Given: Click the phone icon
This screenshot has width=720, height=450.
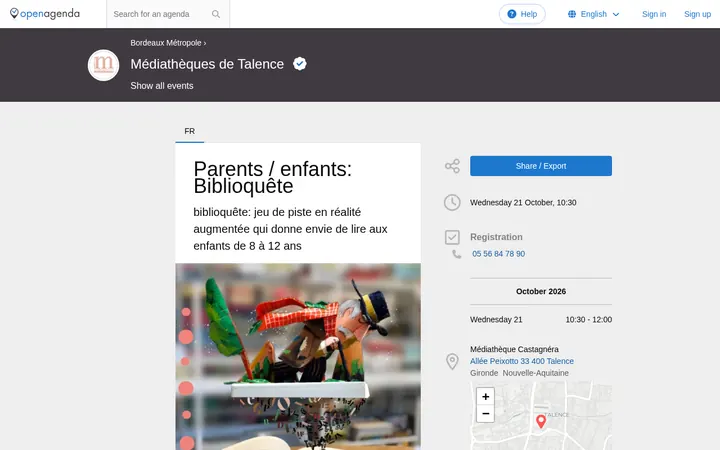Looking at the screenshot, I should coord(456,254).
